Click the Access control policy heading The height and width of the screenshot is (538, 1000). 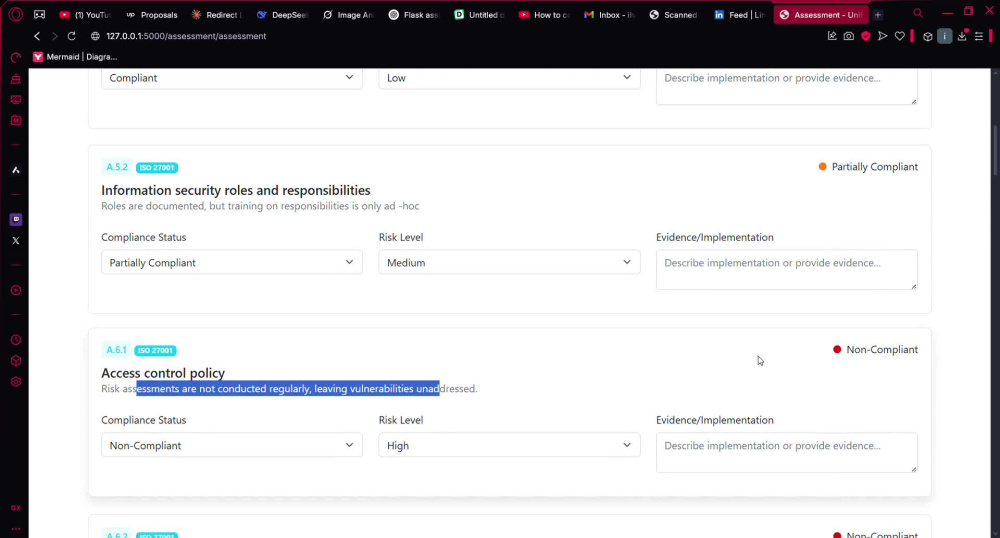(163, 373)
